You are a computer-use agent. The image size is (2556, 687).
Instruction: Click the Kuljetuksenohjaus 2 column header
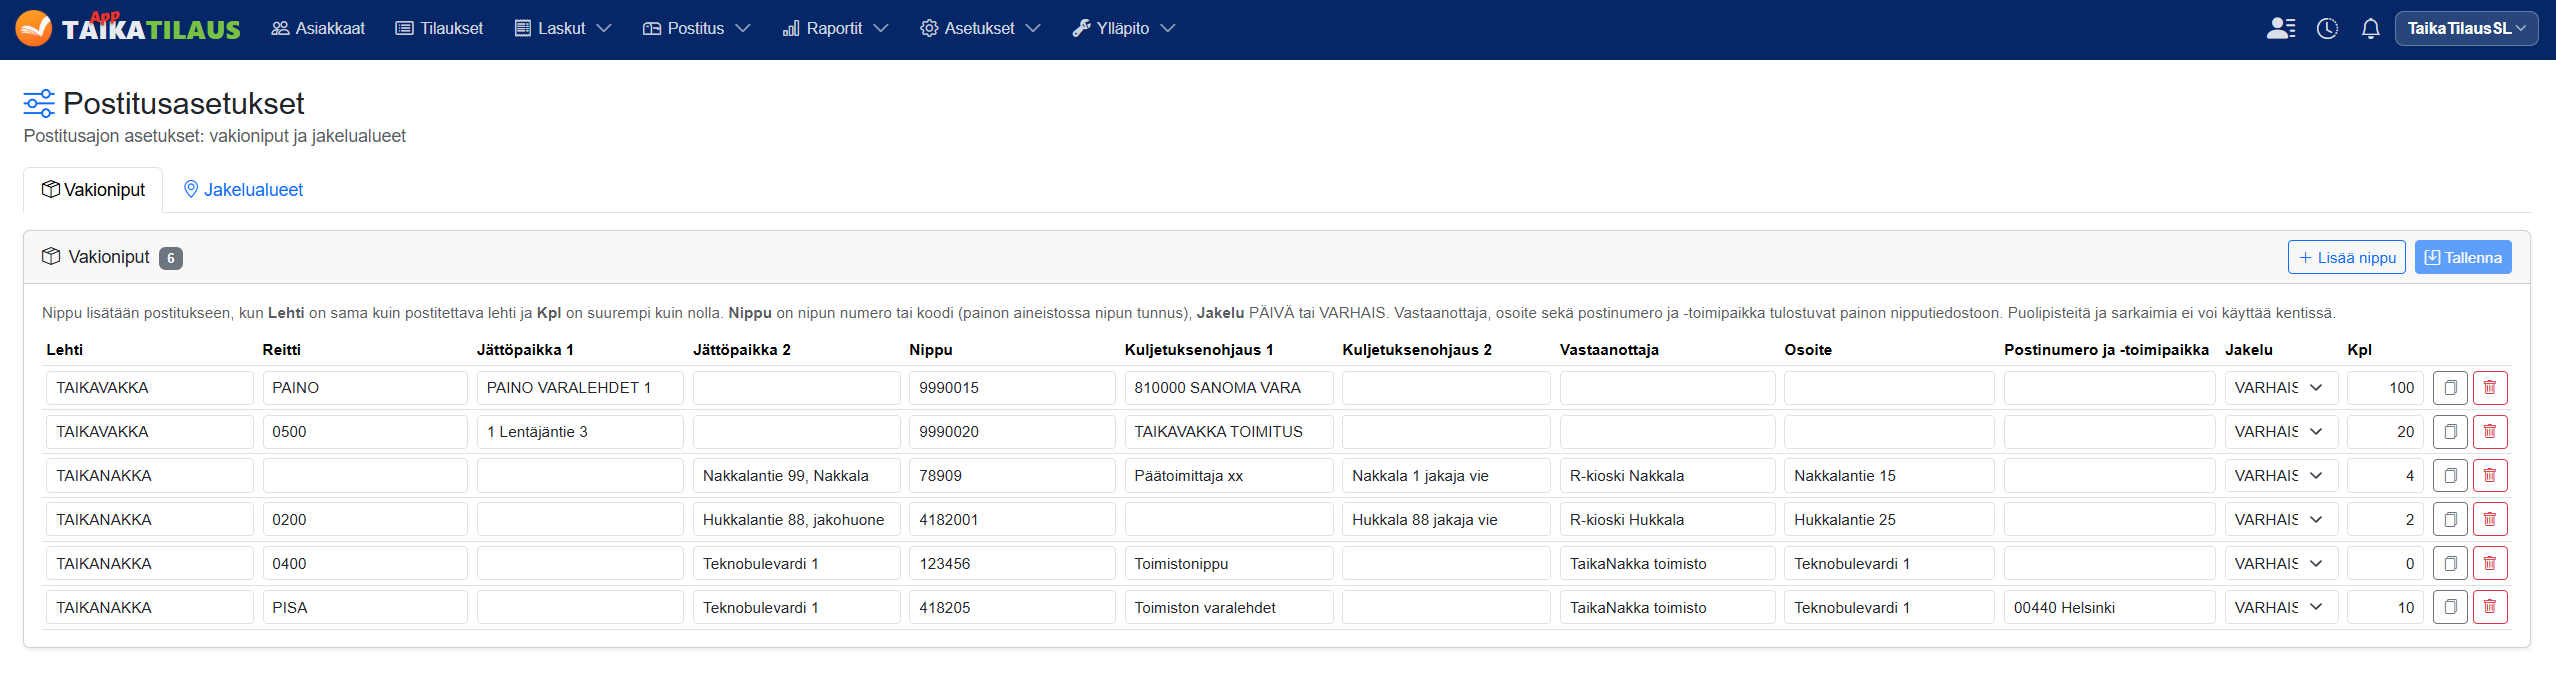(1417, 350)
